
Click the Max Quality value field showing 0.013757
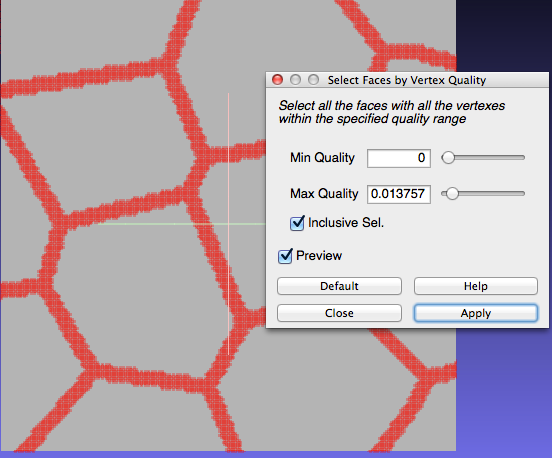399,194
